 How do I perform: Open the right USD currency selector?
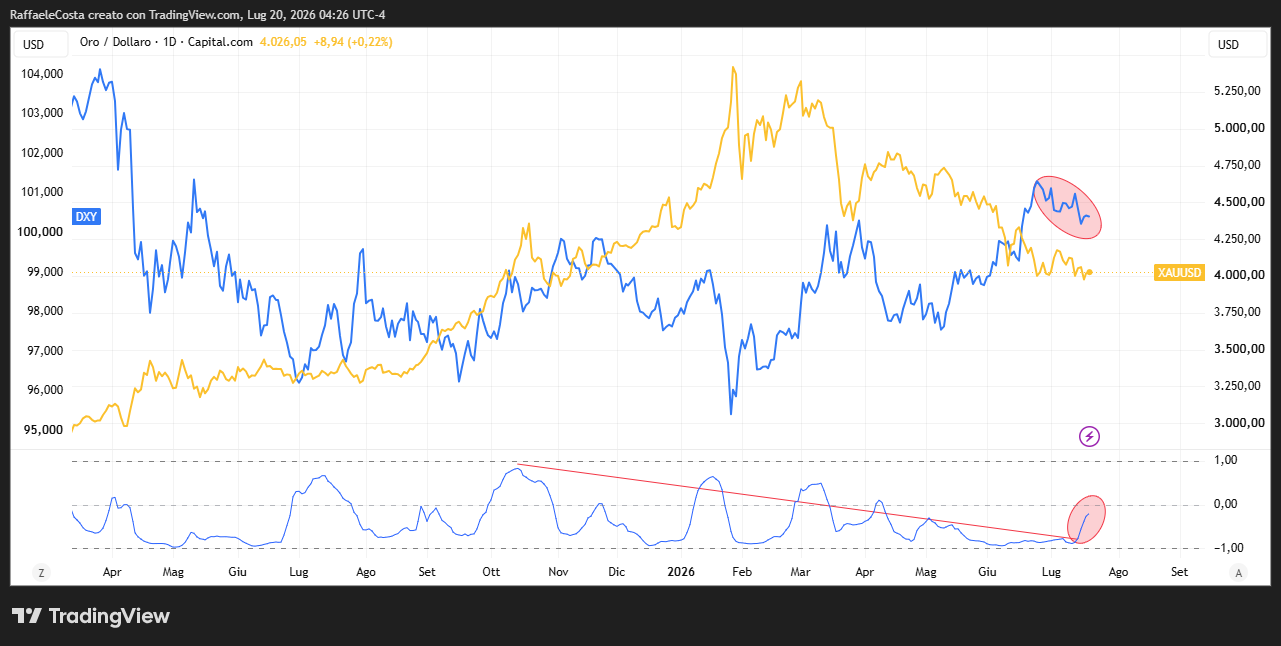1228,44
